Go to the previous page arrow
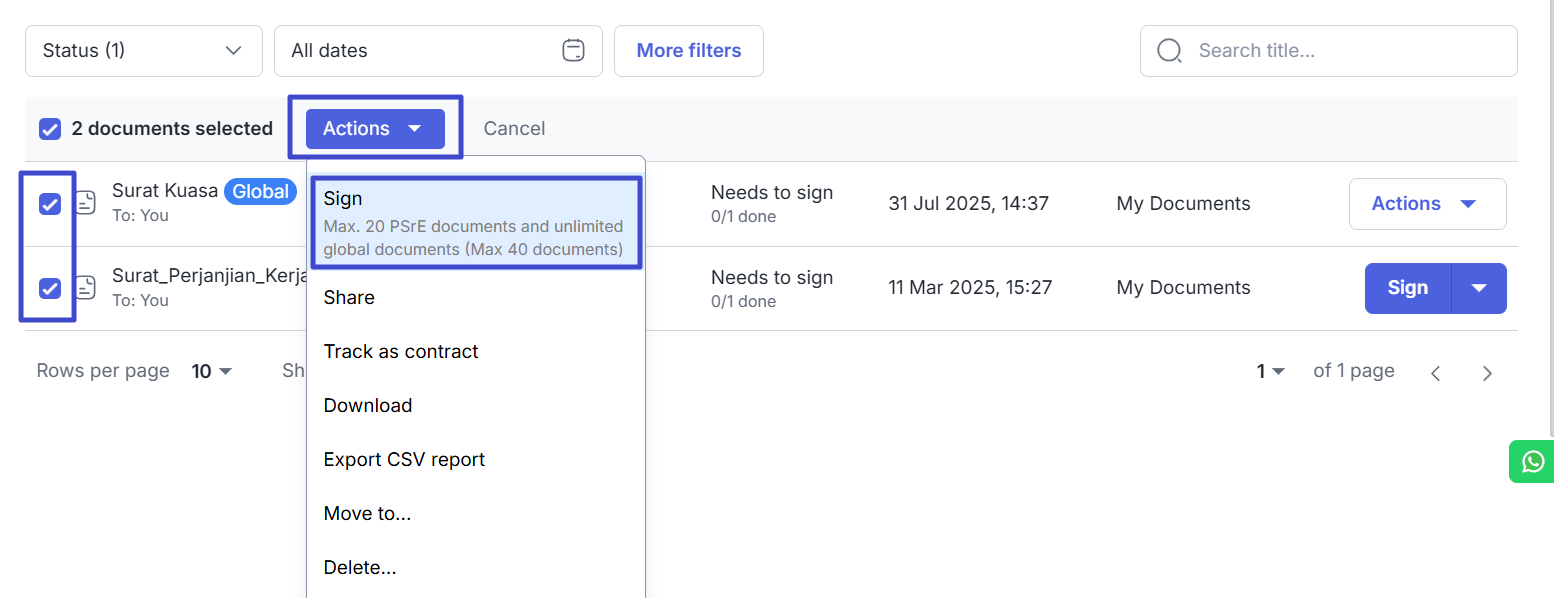Viewport: 1554px width, 598px height. coord(1435,373)
